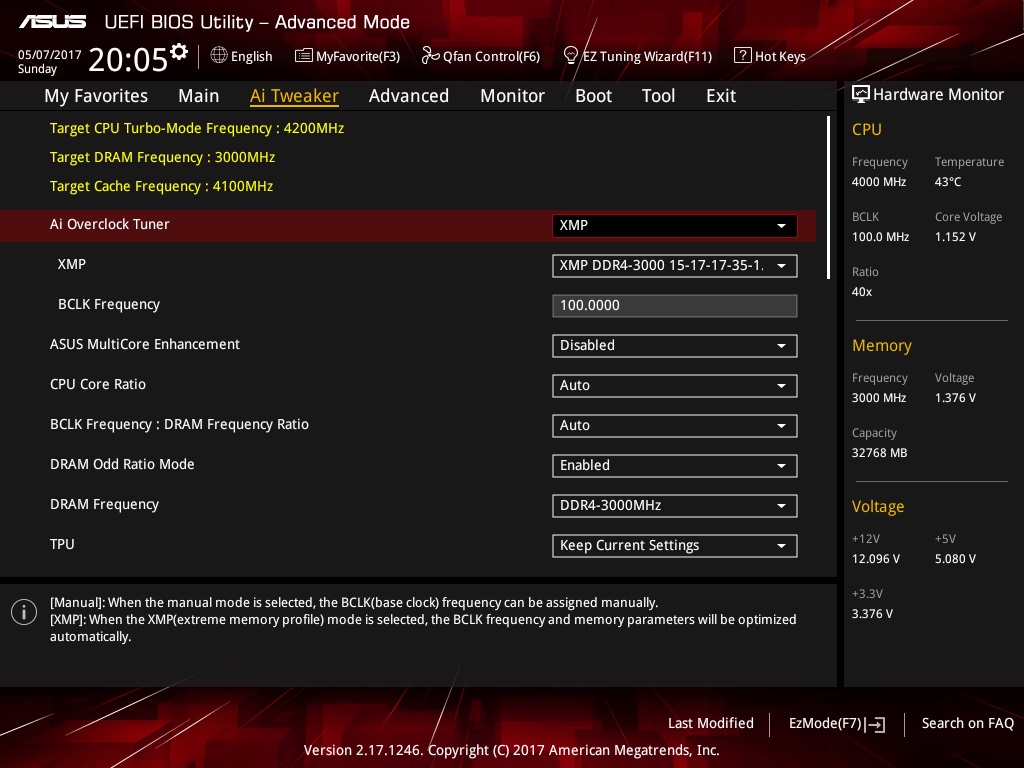Select the Ai Tweaker tab
Screen dimensions: 1024x768
(294, 96)
